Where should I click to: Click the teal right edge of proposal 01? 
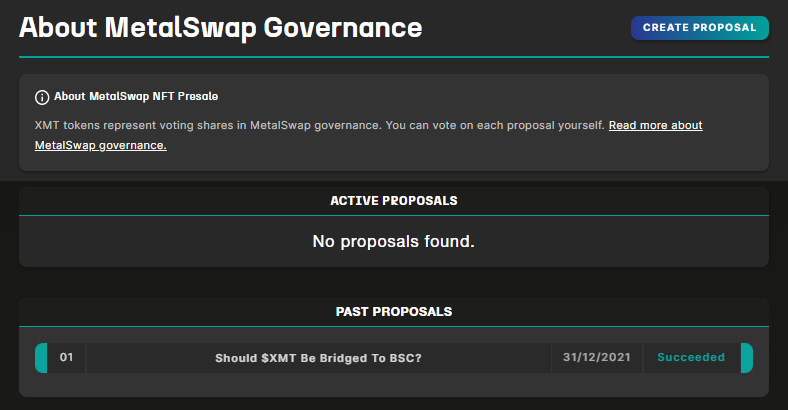click(746, 358)
